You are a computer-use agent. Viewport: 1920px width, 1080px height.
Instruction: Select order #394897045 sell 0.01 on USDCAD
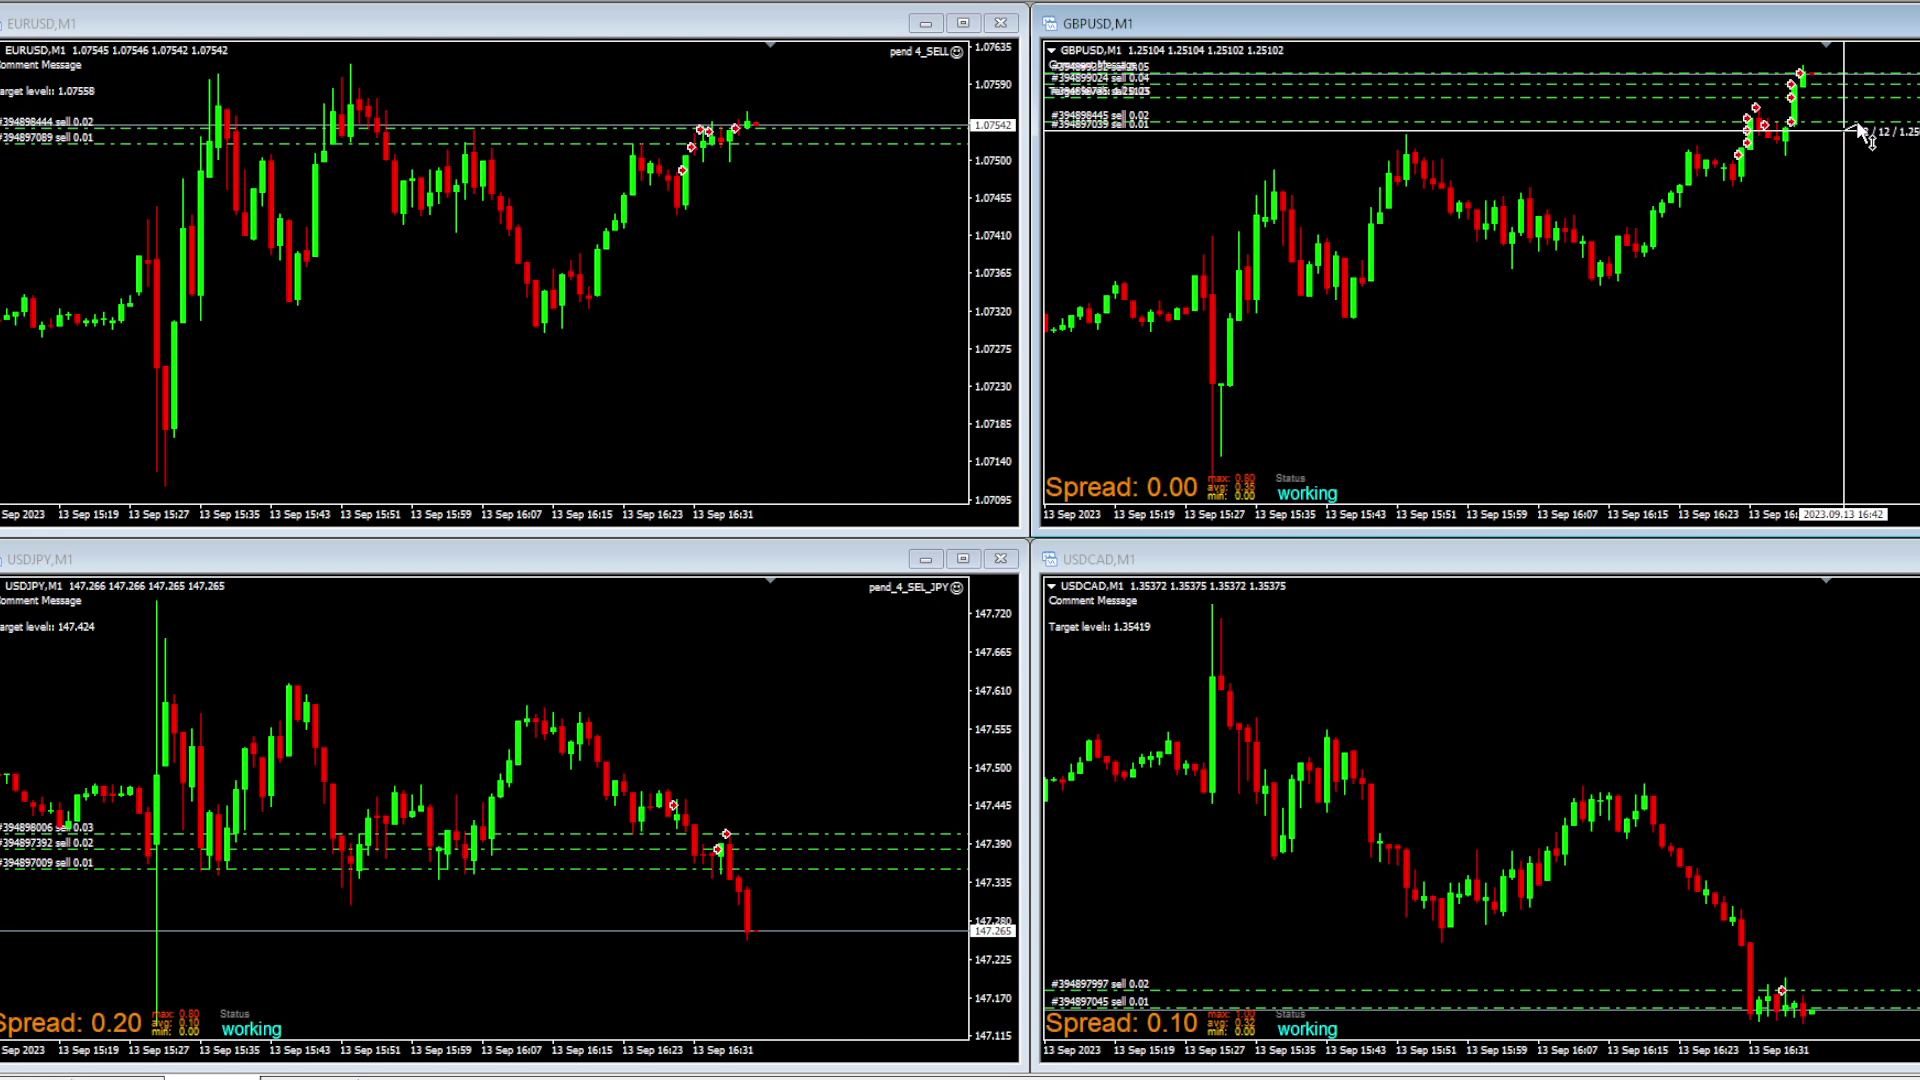click(1100, 1002)
